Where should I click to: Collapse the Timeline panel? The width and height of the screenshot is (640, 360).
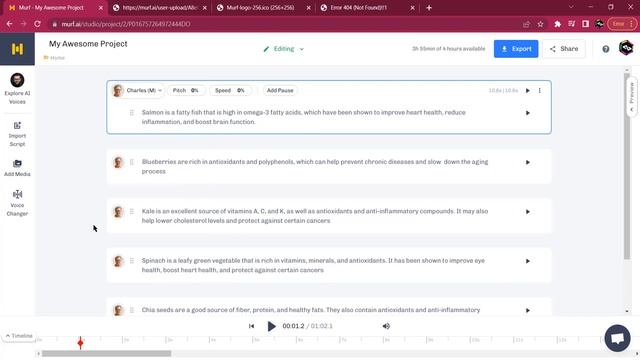(19, 336)
